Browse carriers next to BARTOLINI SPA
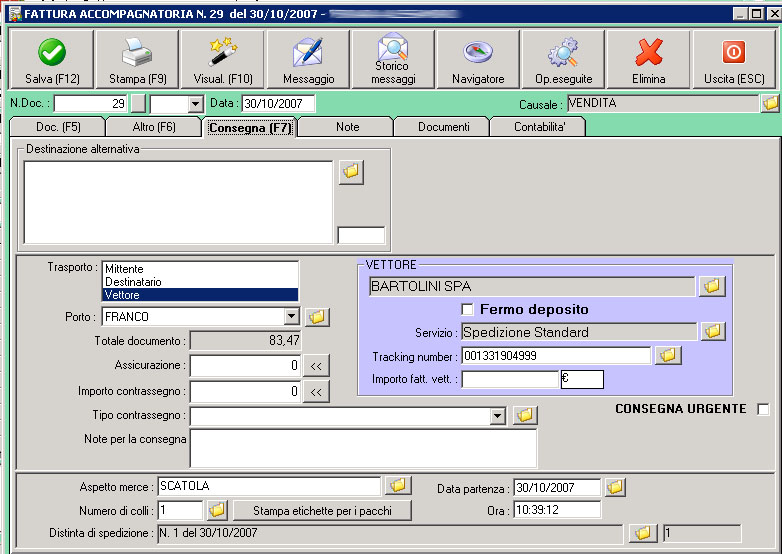This screenshot has height=554, width=782. pos(712,286)
